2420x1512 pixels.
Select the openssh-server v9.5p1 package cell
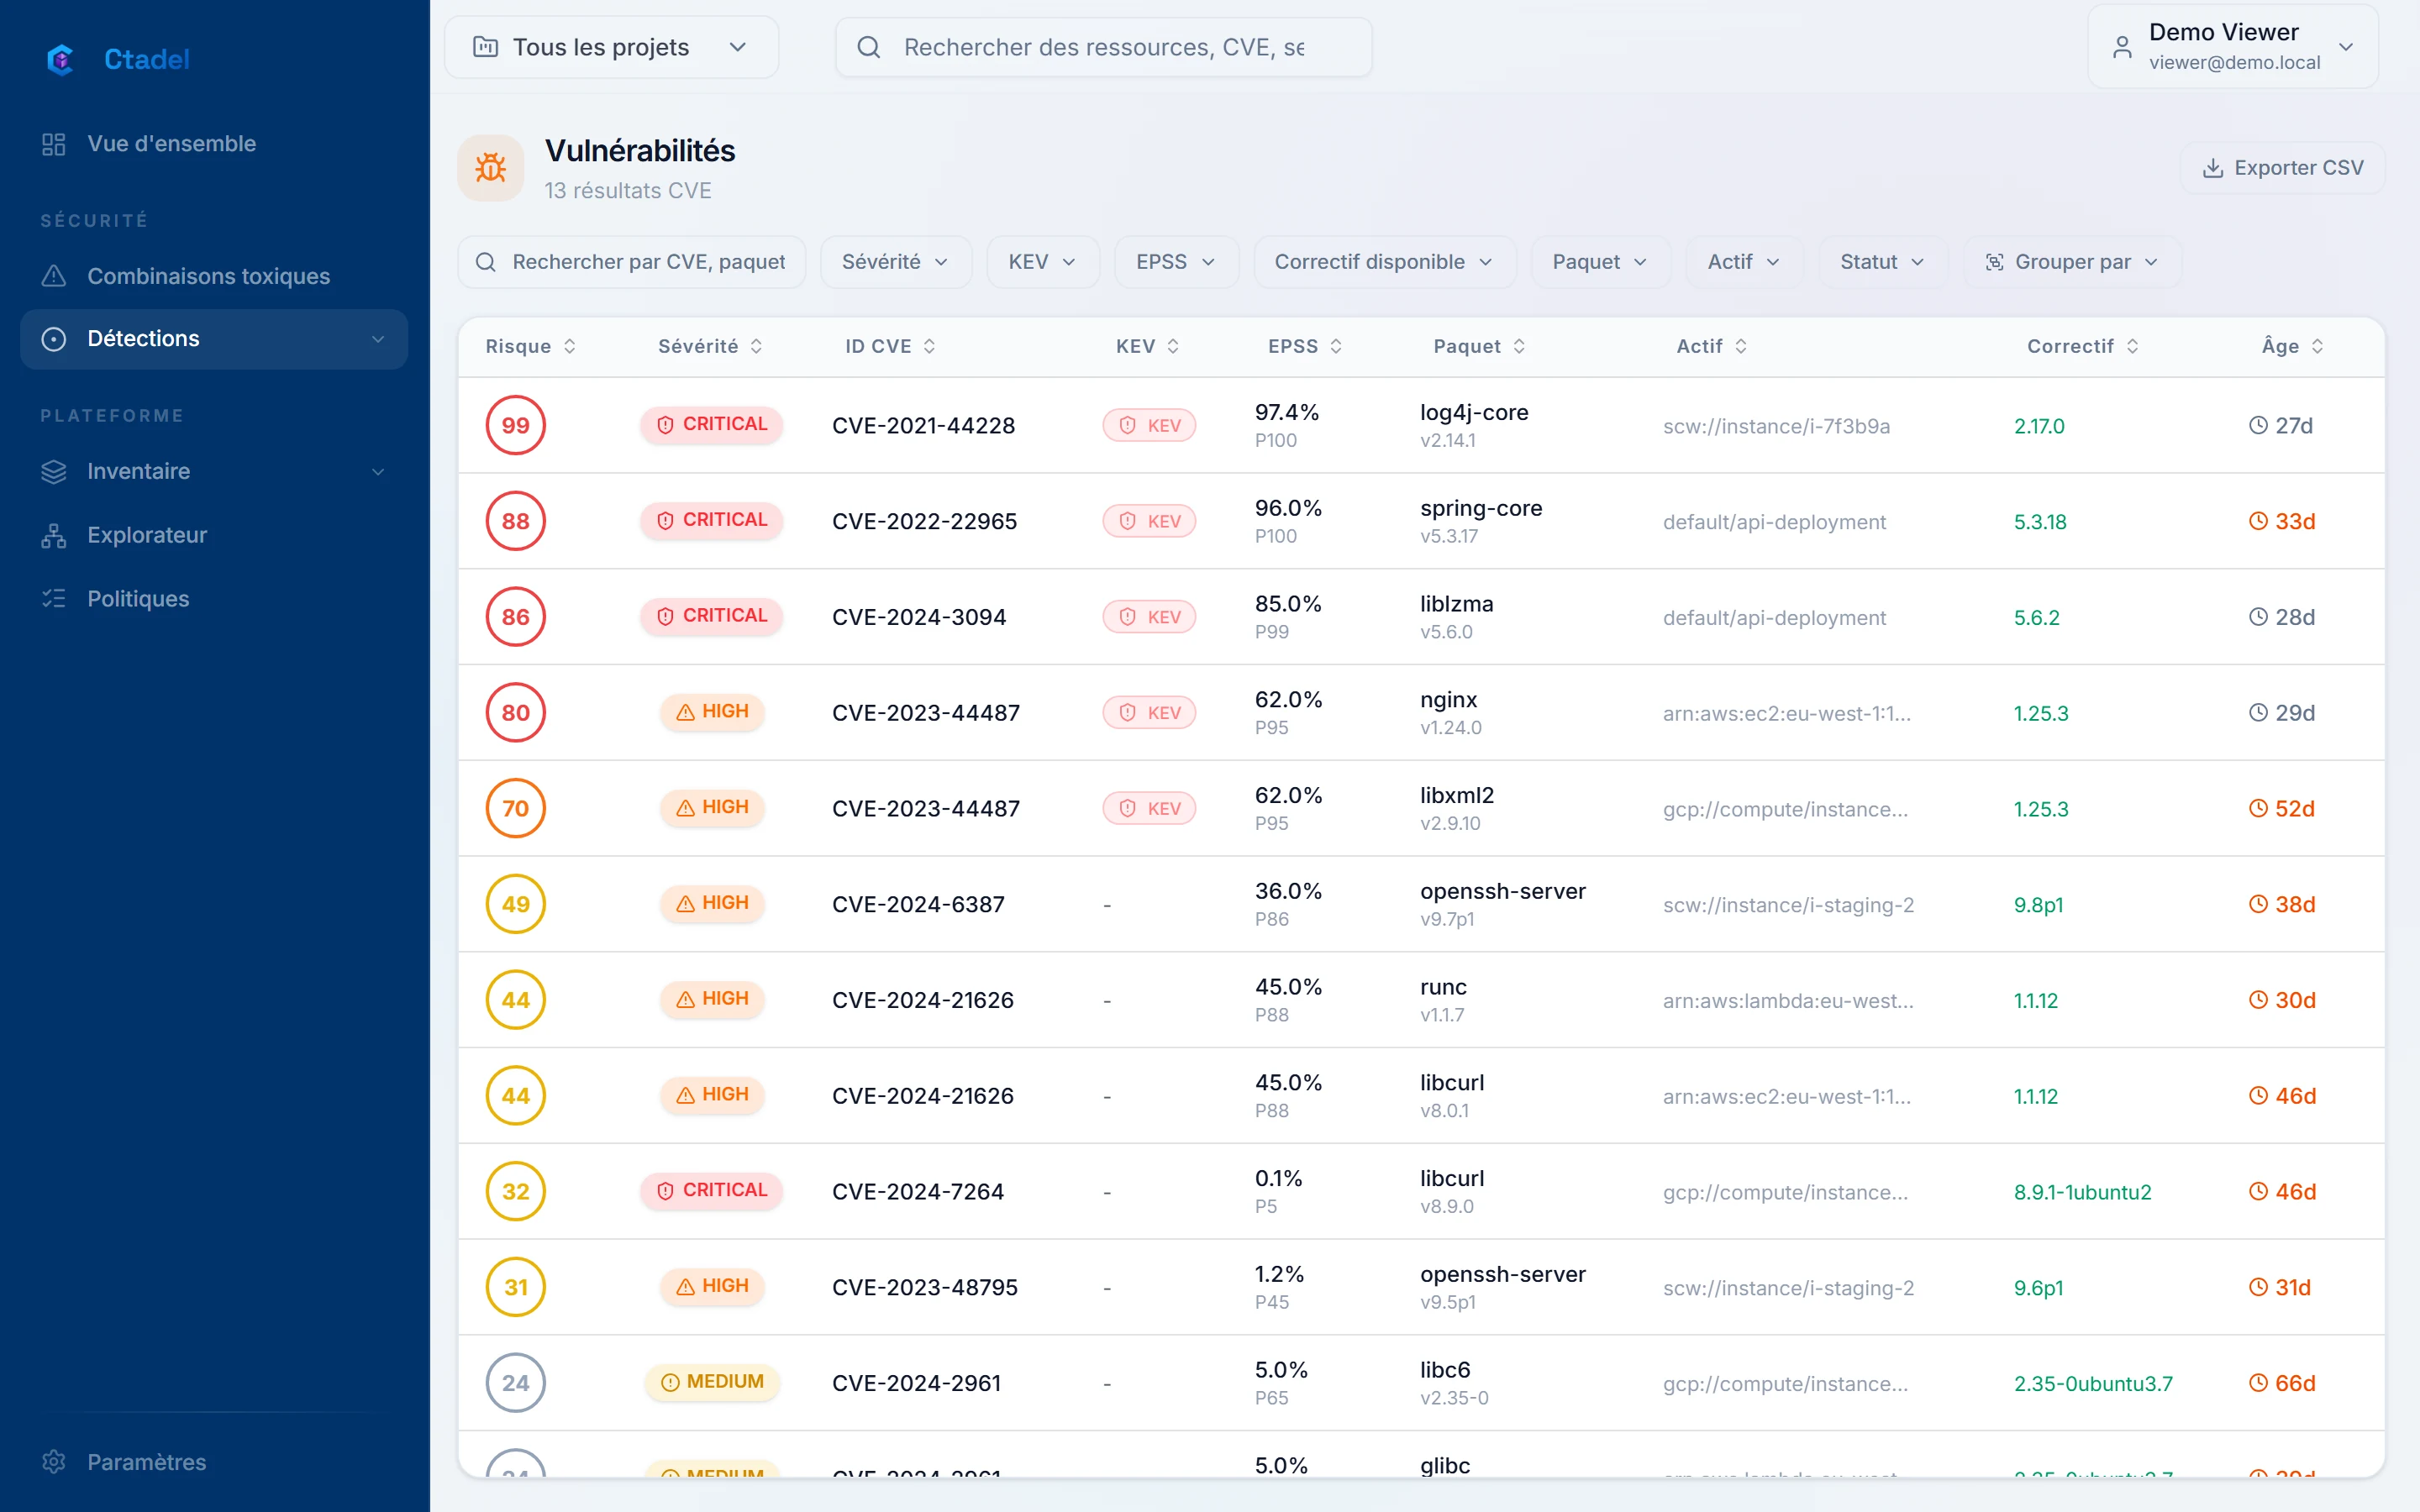point(1502,1287)
